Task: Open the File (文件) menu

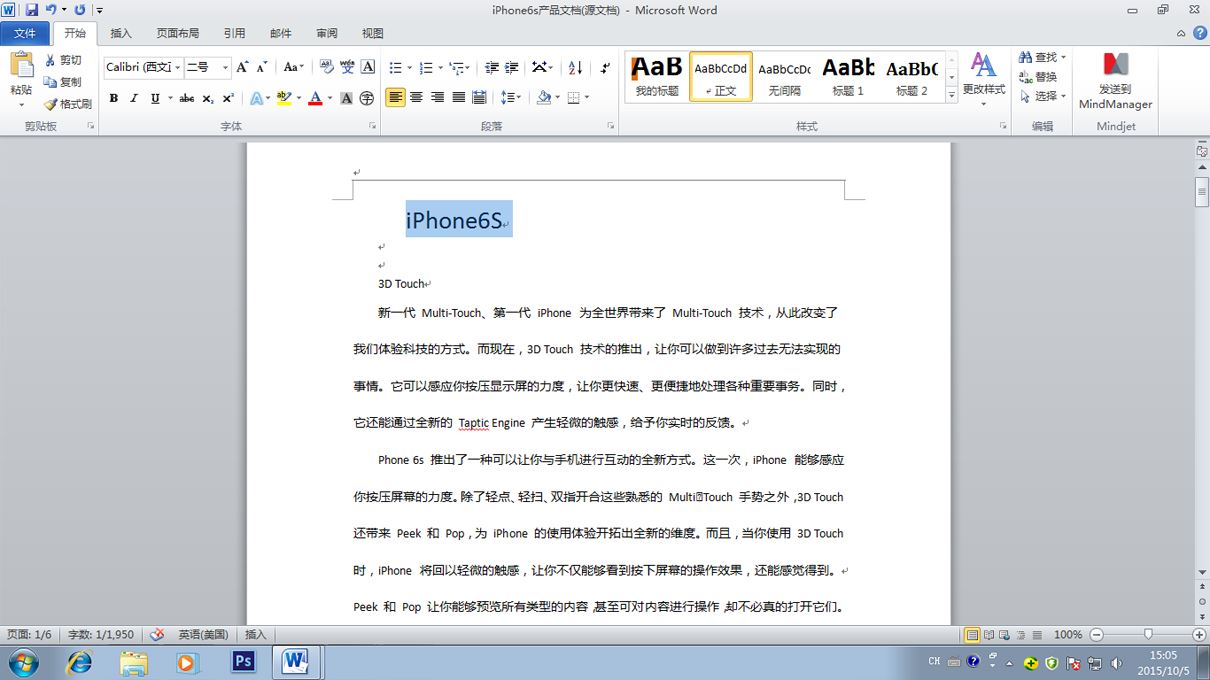Action: pos(25,33)
